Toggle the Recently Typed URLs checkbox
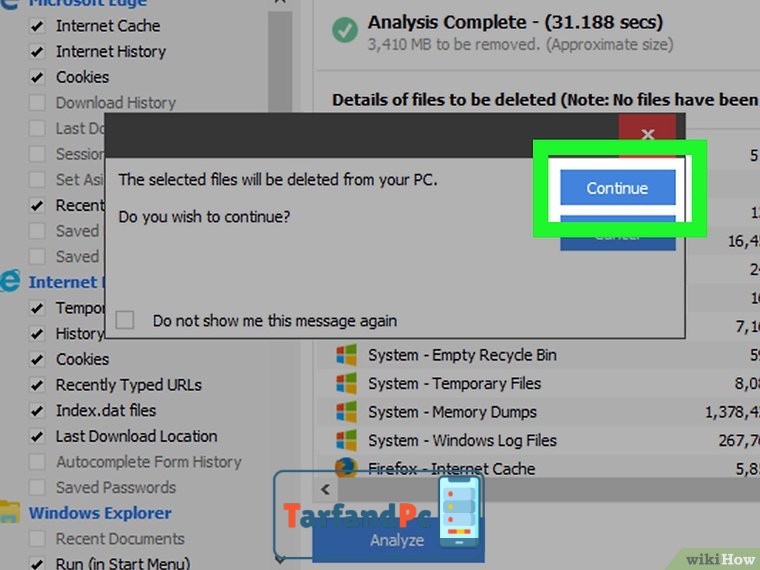 pos(37,385)
